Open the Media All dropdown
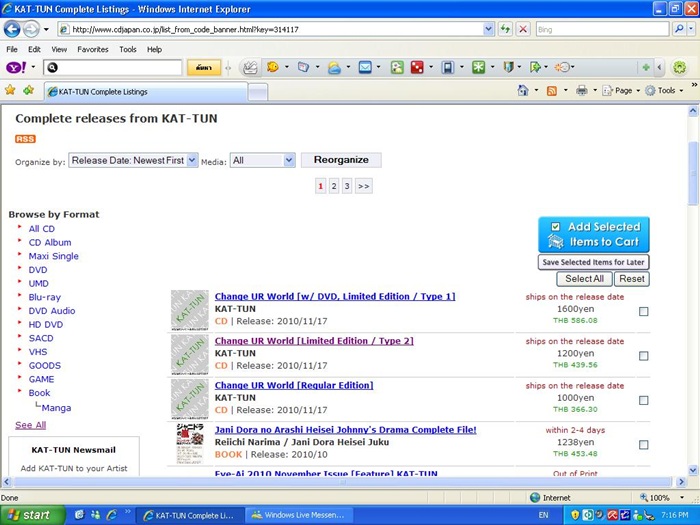 click(262, 160)
